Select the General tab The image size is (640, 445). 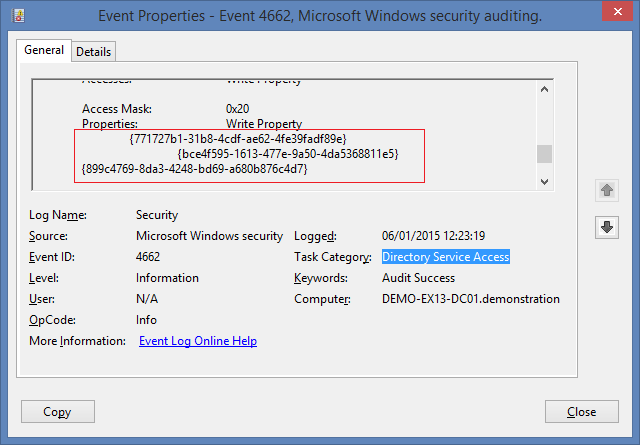[44, 50]
